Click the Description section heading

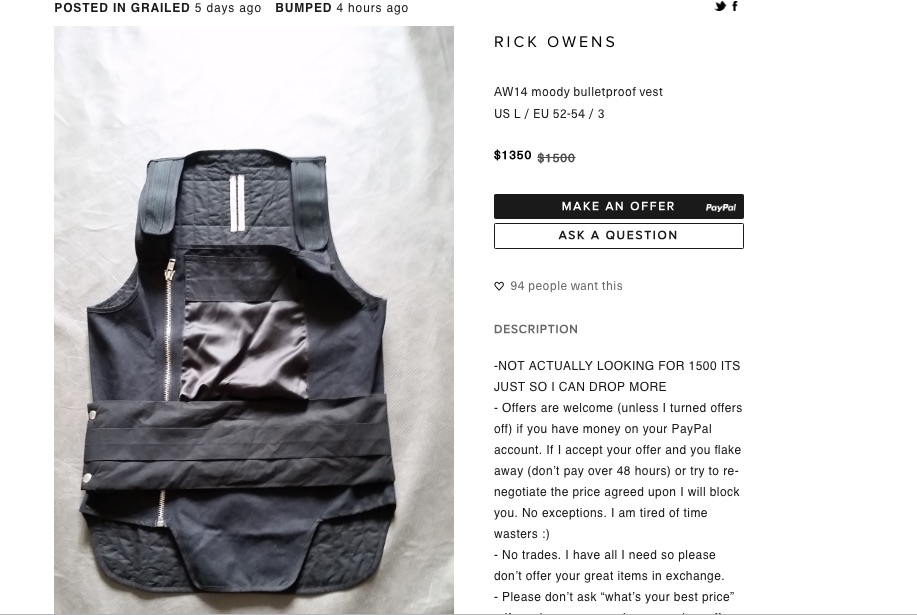(x=536, y=329)
